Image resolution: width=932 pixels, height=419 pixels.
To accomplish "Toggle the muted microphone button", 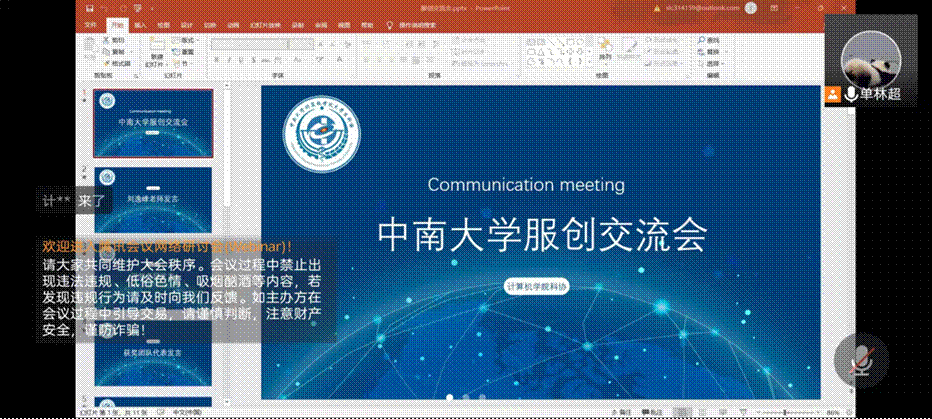I will point(859,359).
